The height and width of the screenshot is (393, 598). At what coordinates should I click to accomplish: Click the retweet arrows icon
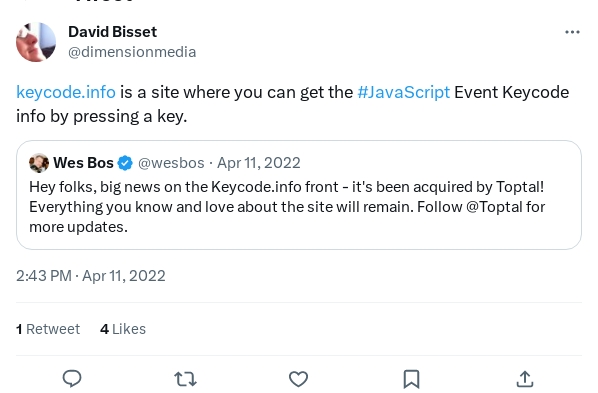[185, 379]
